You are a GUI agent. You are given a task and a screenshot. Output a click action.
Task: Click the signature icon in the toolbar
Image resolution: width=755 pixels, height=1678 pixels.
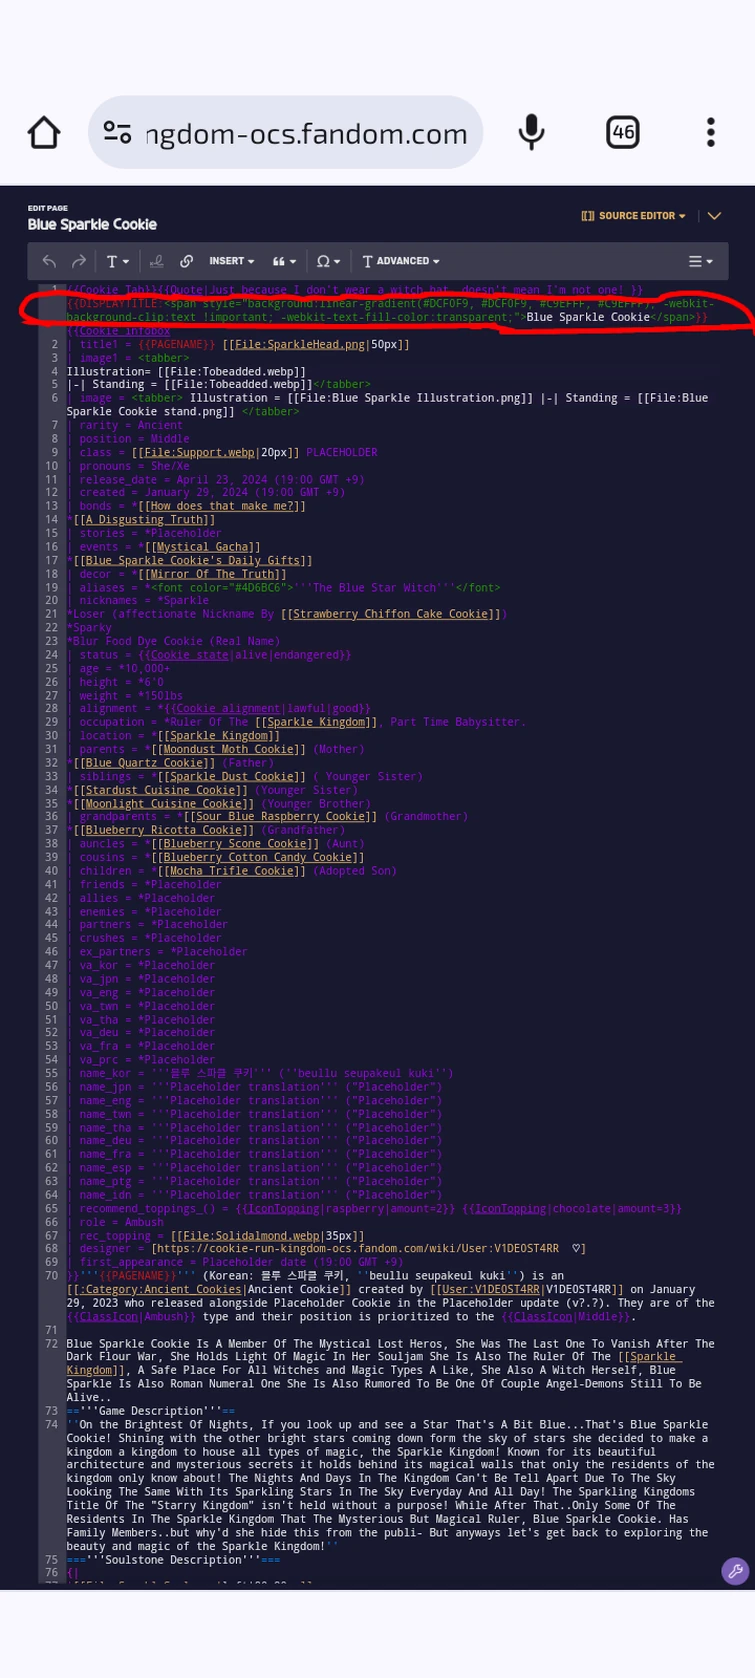(156, 262)
